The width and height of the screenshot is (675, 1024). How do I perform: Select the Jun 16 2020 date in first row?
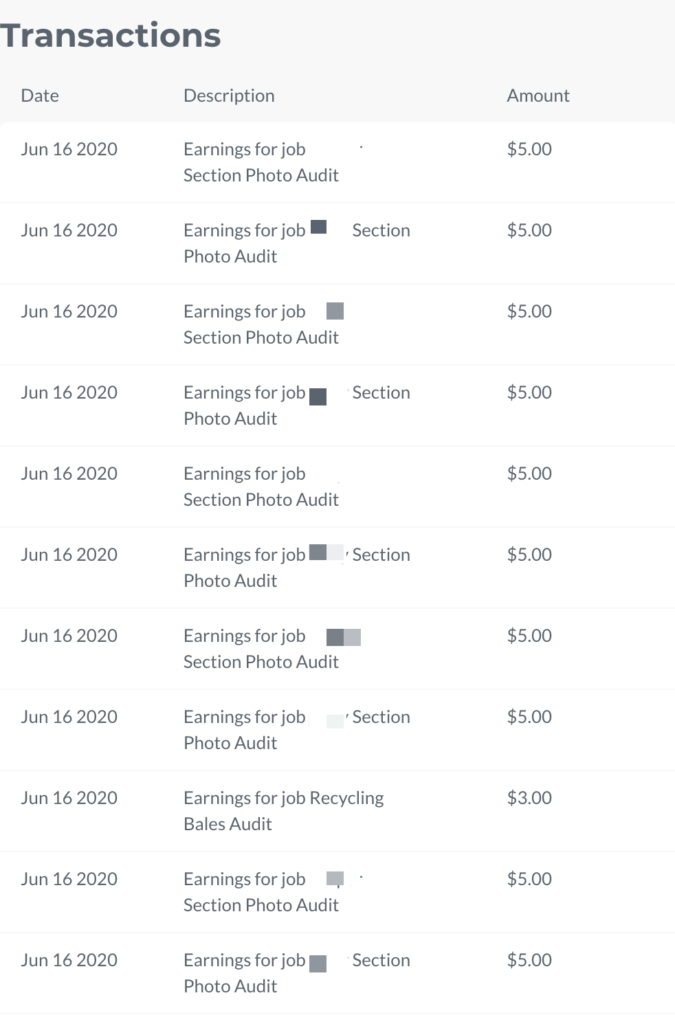(69, 149)
